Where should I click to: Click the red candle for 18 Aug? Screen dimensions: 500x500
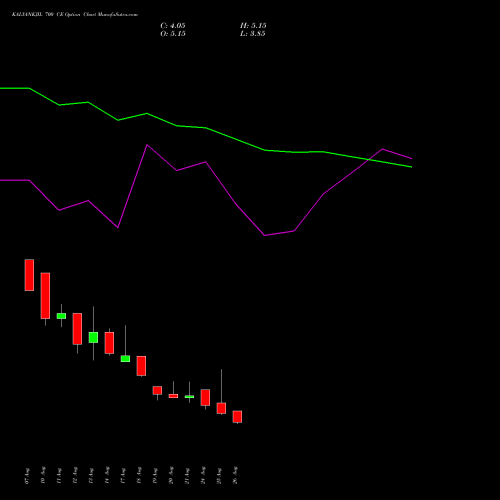point(141,366)
